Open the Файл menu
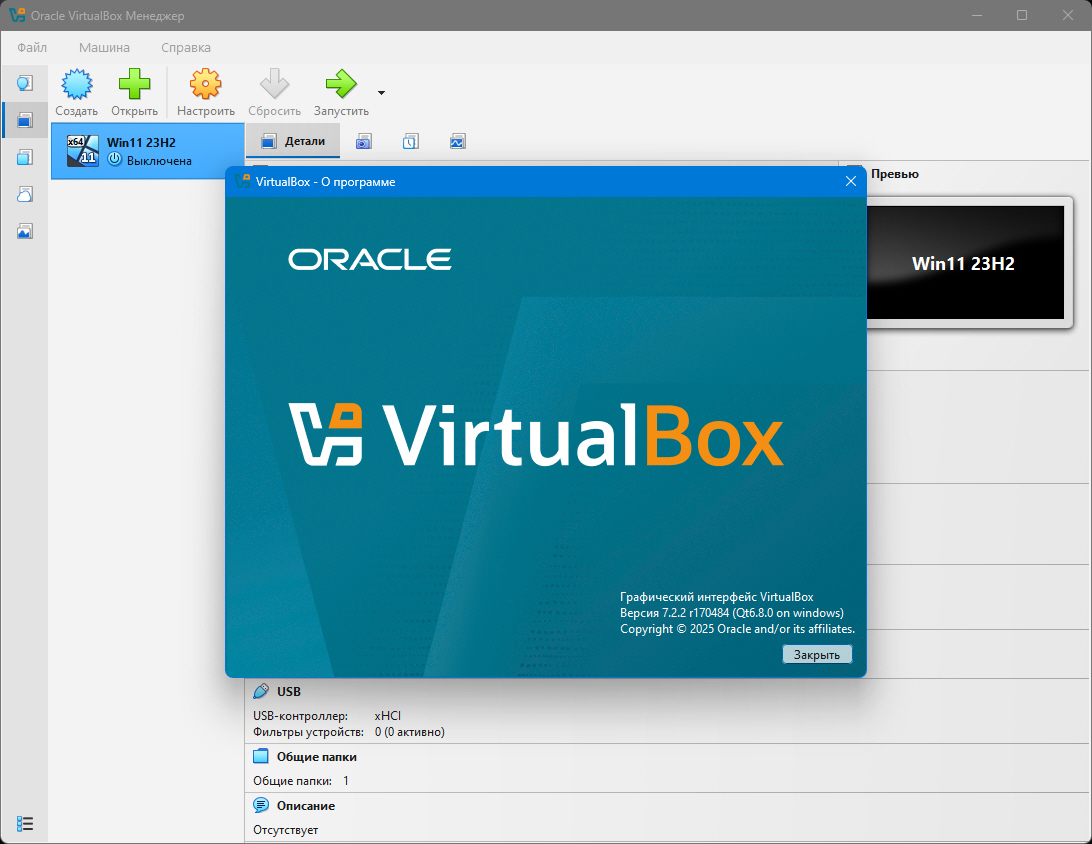The image size is (1092, 844). (32, 47)
